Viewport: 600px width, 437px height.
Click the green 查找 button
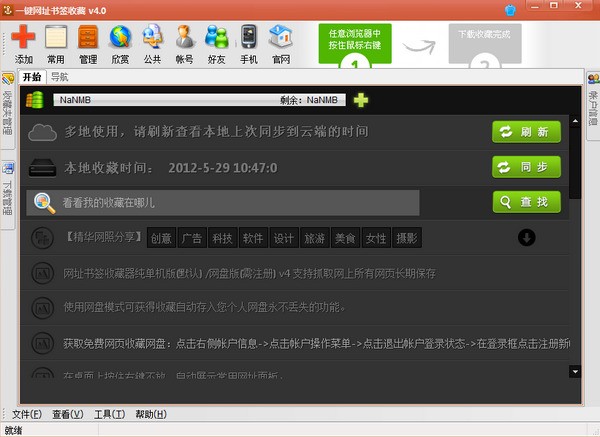pyautogui.click(x=527, y=202)
